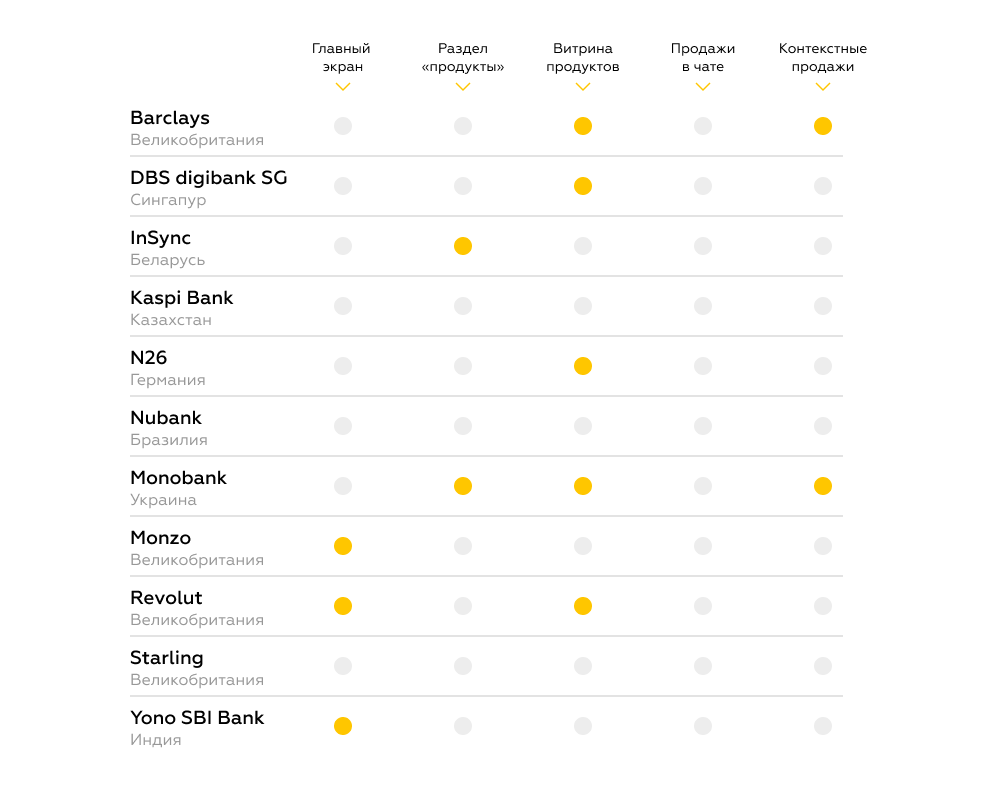Select Monobank dot in Контекстные продажи

click(x=823, y=486)
